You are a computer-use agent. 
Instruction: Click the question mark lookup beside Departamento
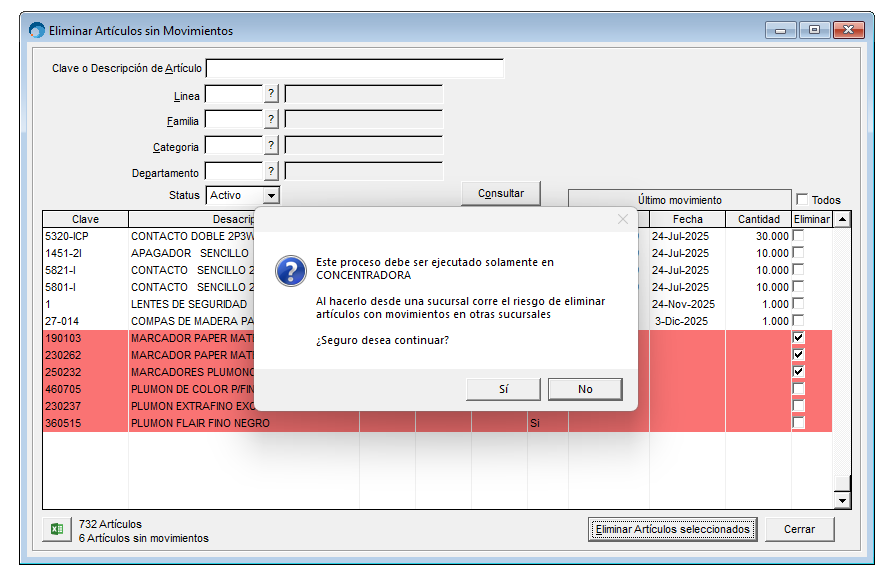[x=270, y=172]
